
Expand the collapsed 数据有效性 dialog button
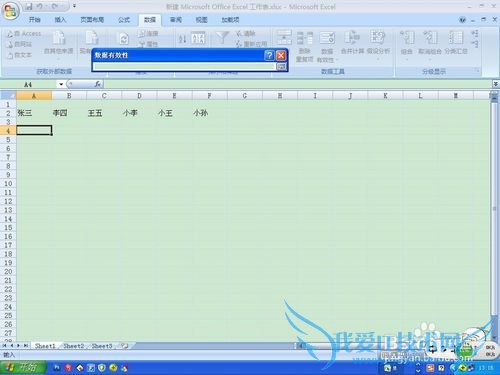point(281,67)
